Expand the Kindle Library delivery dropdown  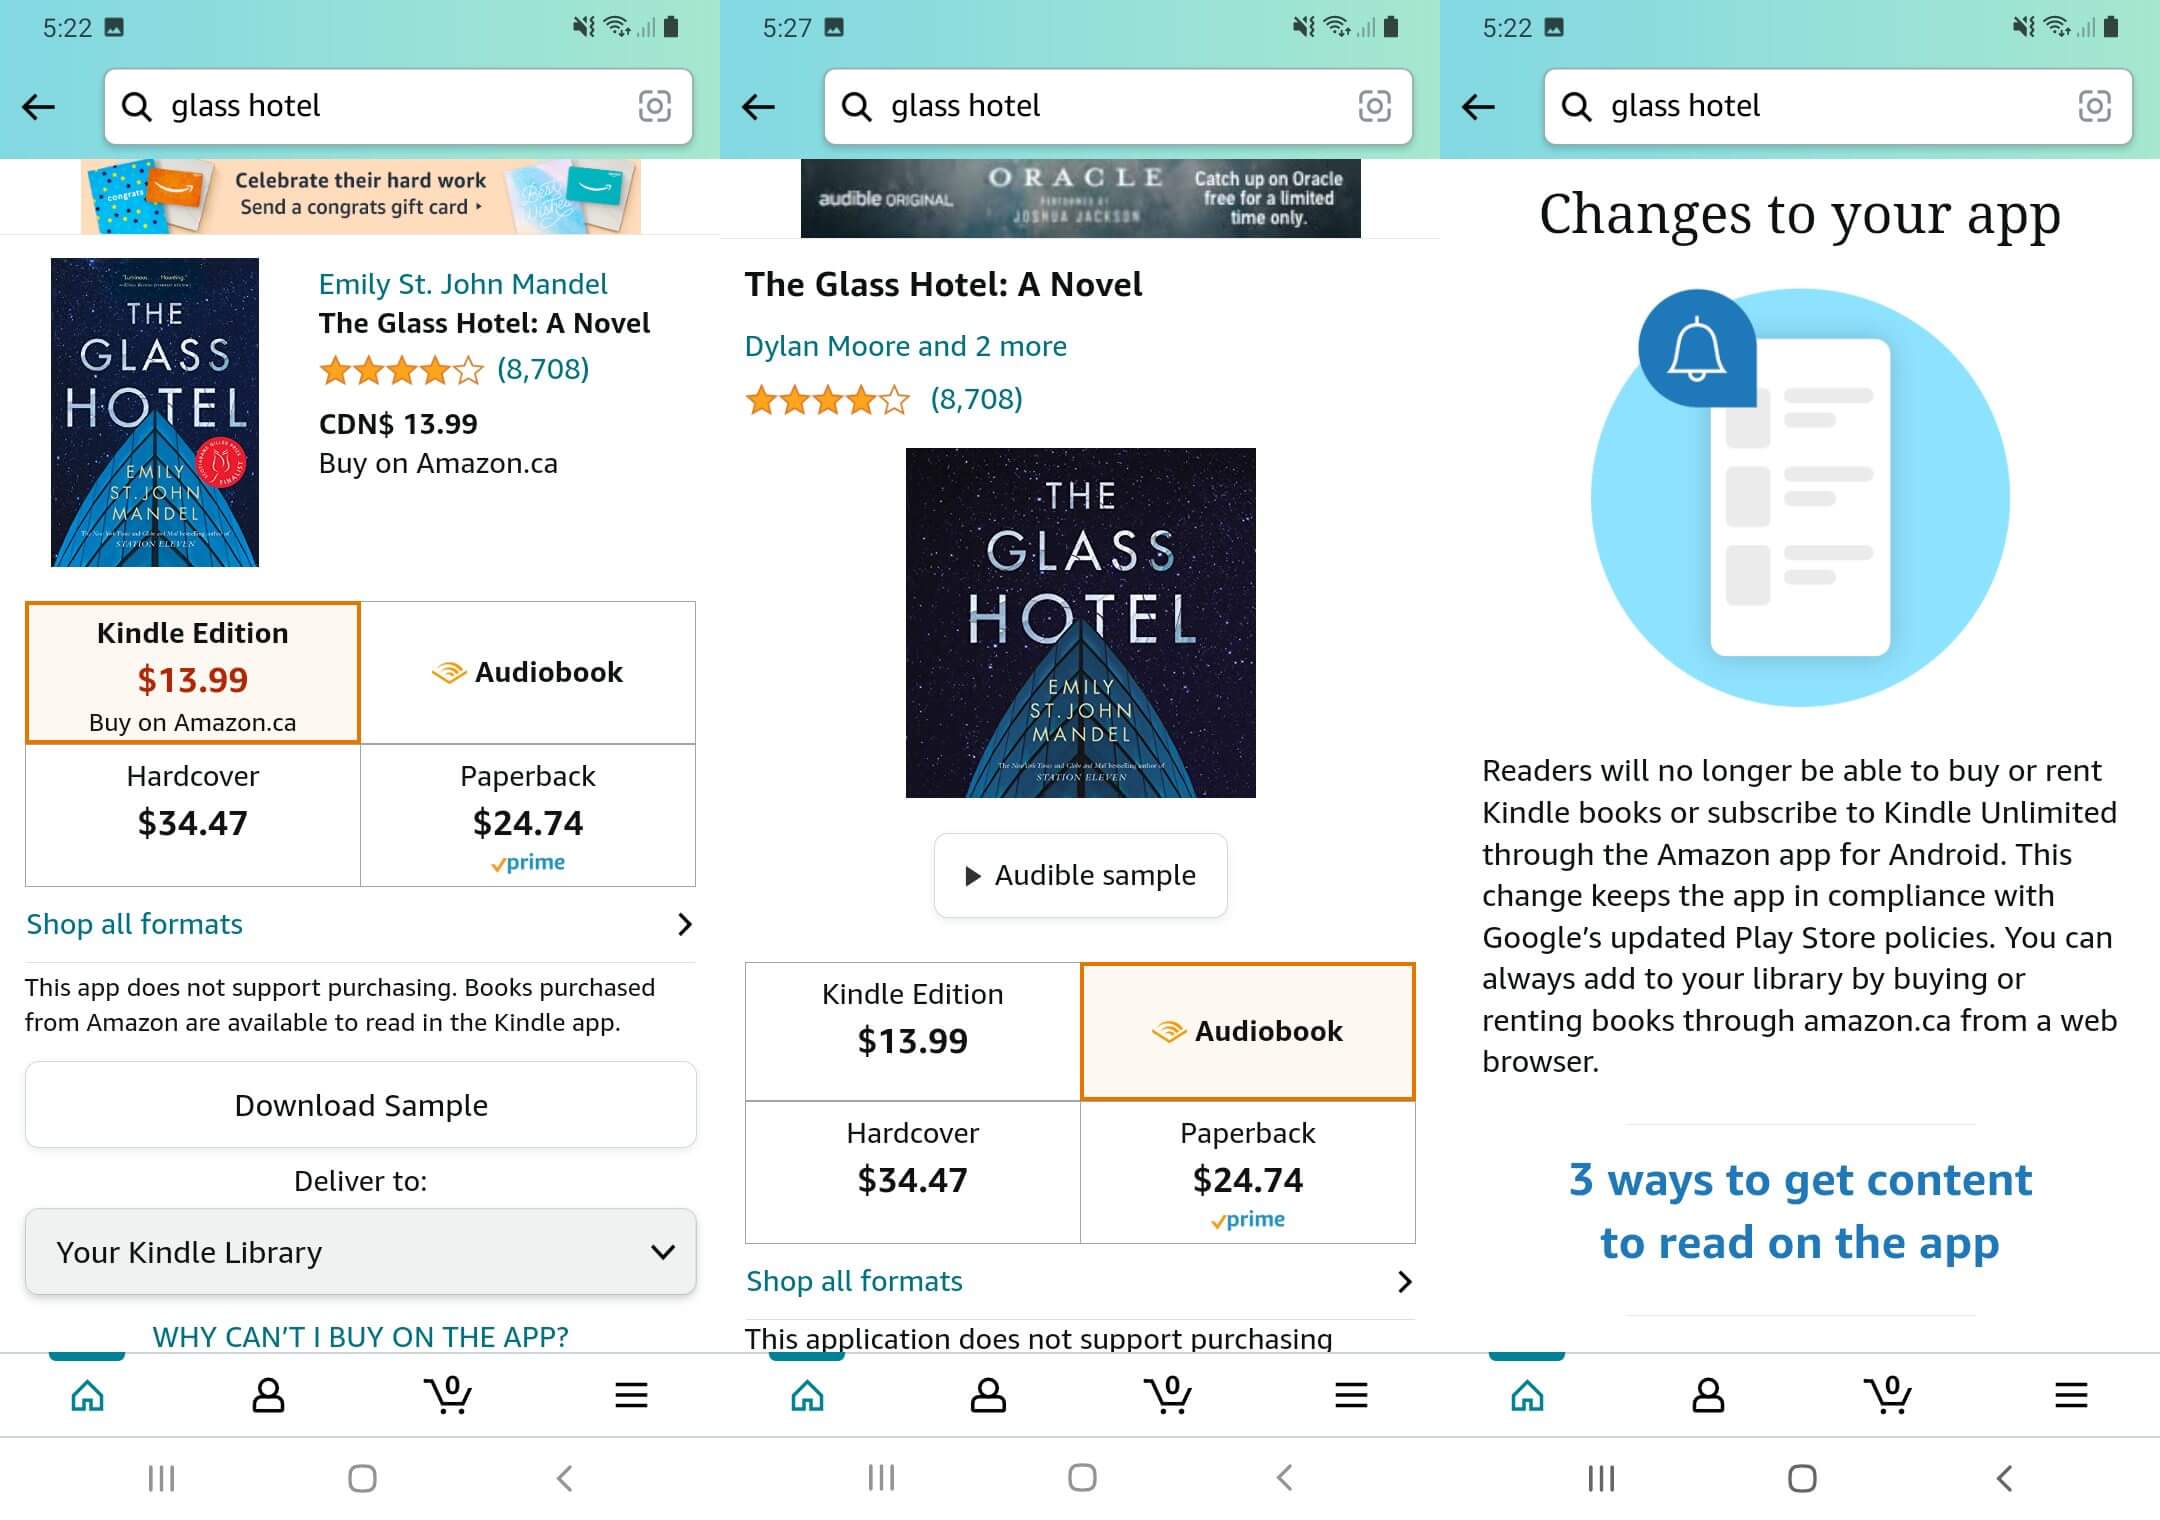359,1252
